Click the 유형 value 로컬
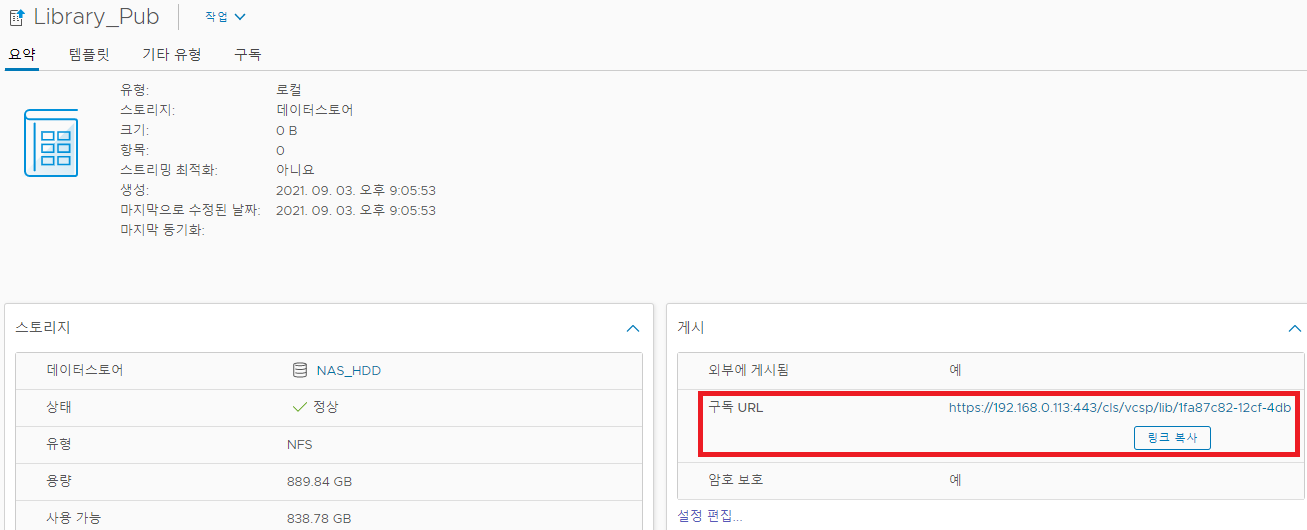Image resolution: width=1307 pixels, height=530 pixels. point(290,90)
